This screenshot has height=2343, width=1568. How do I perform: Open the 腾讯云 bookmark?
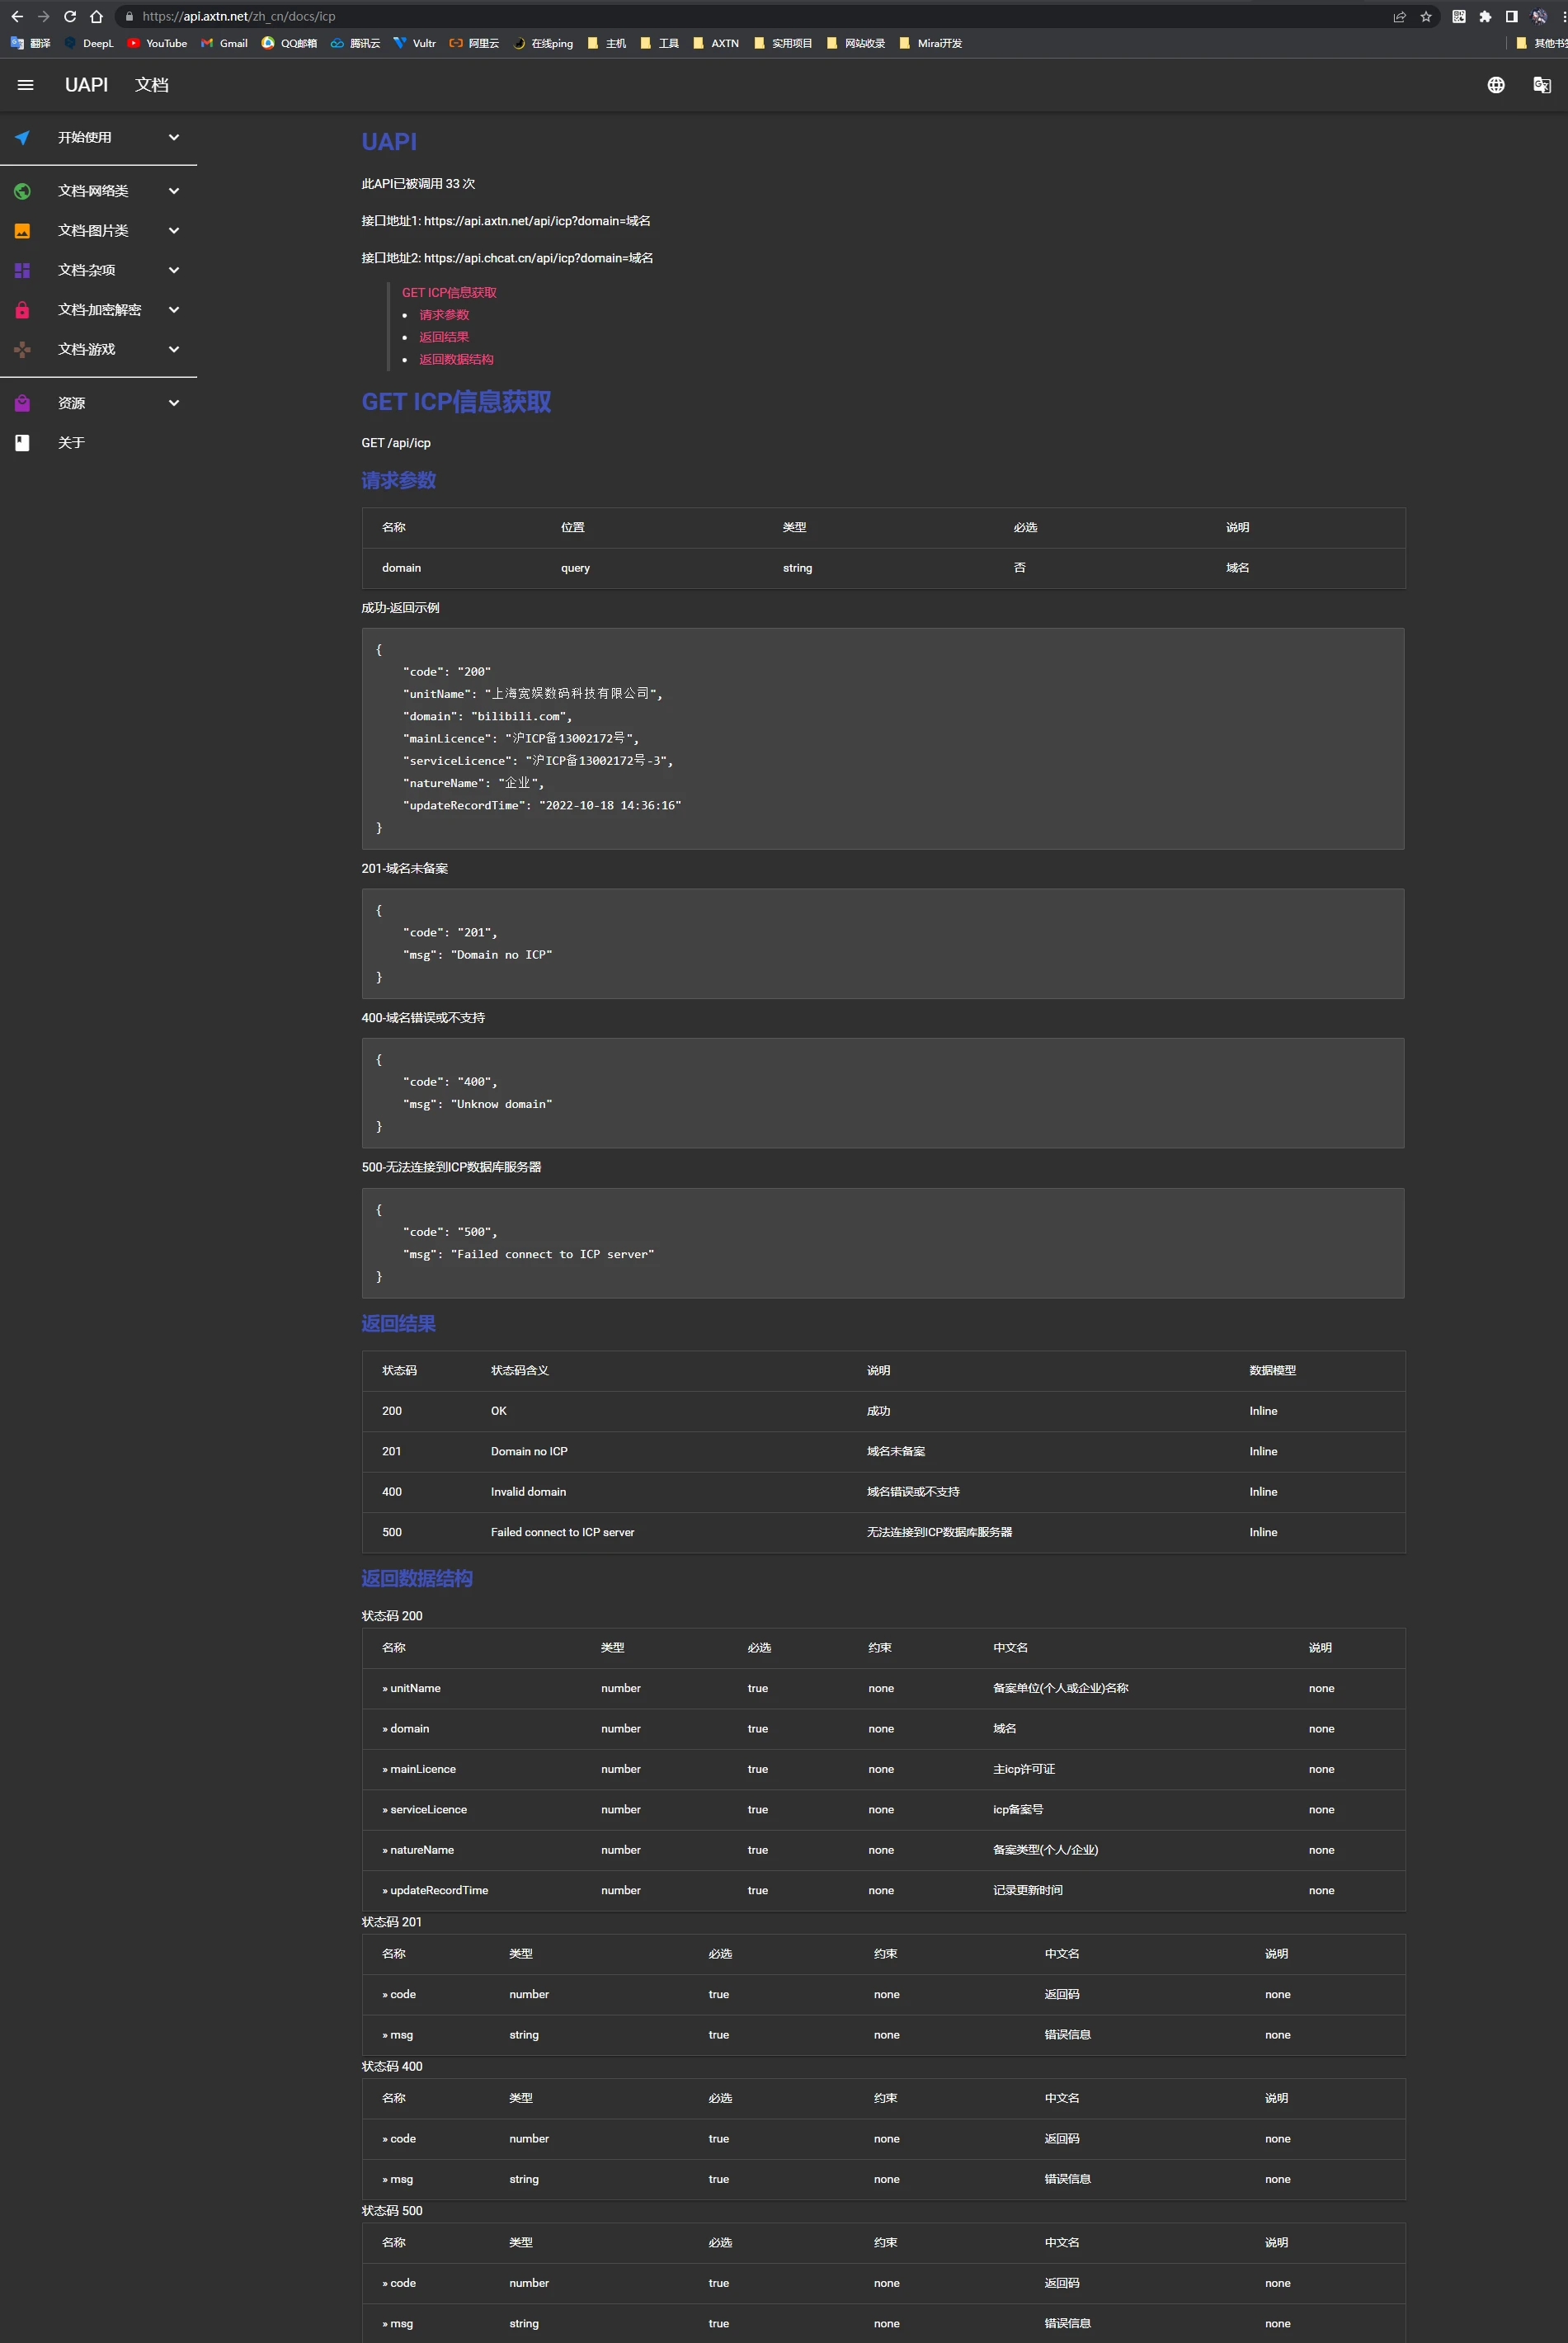pos(355,43)
